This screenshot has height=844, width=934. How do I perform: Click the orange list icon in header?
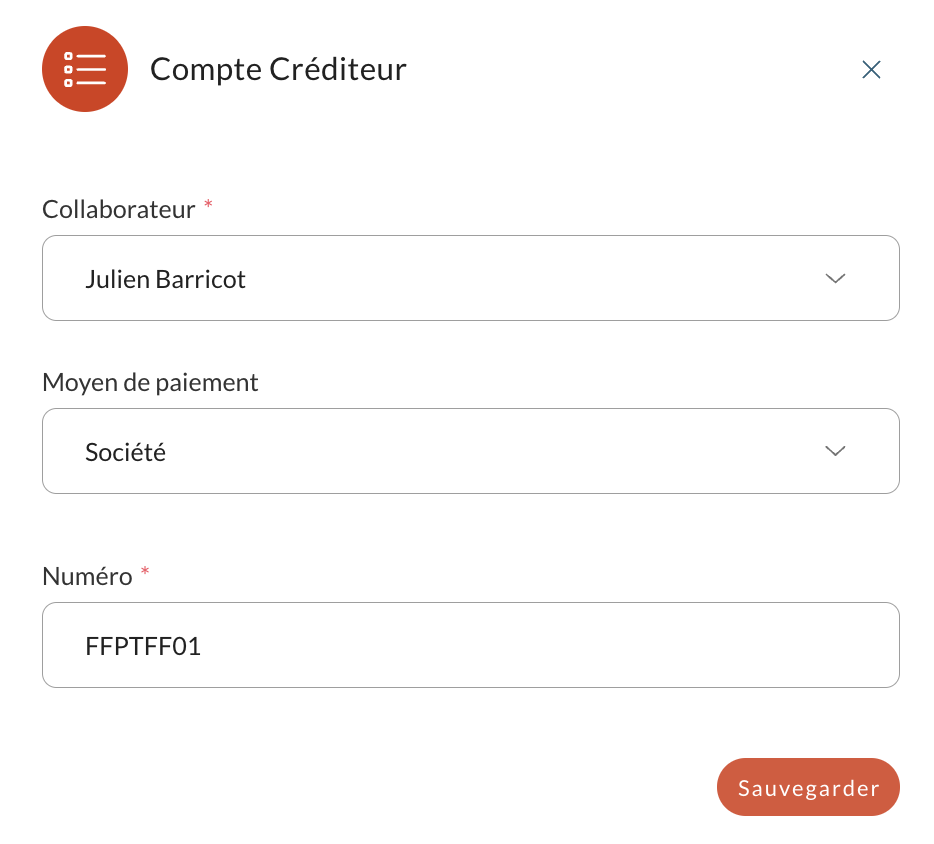[x=85, y=69]
